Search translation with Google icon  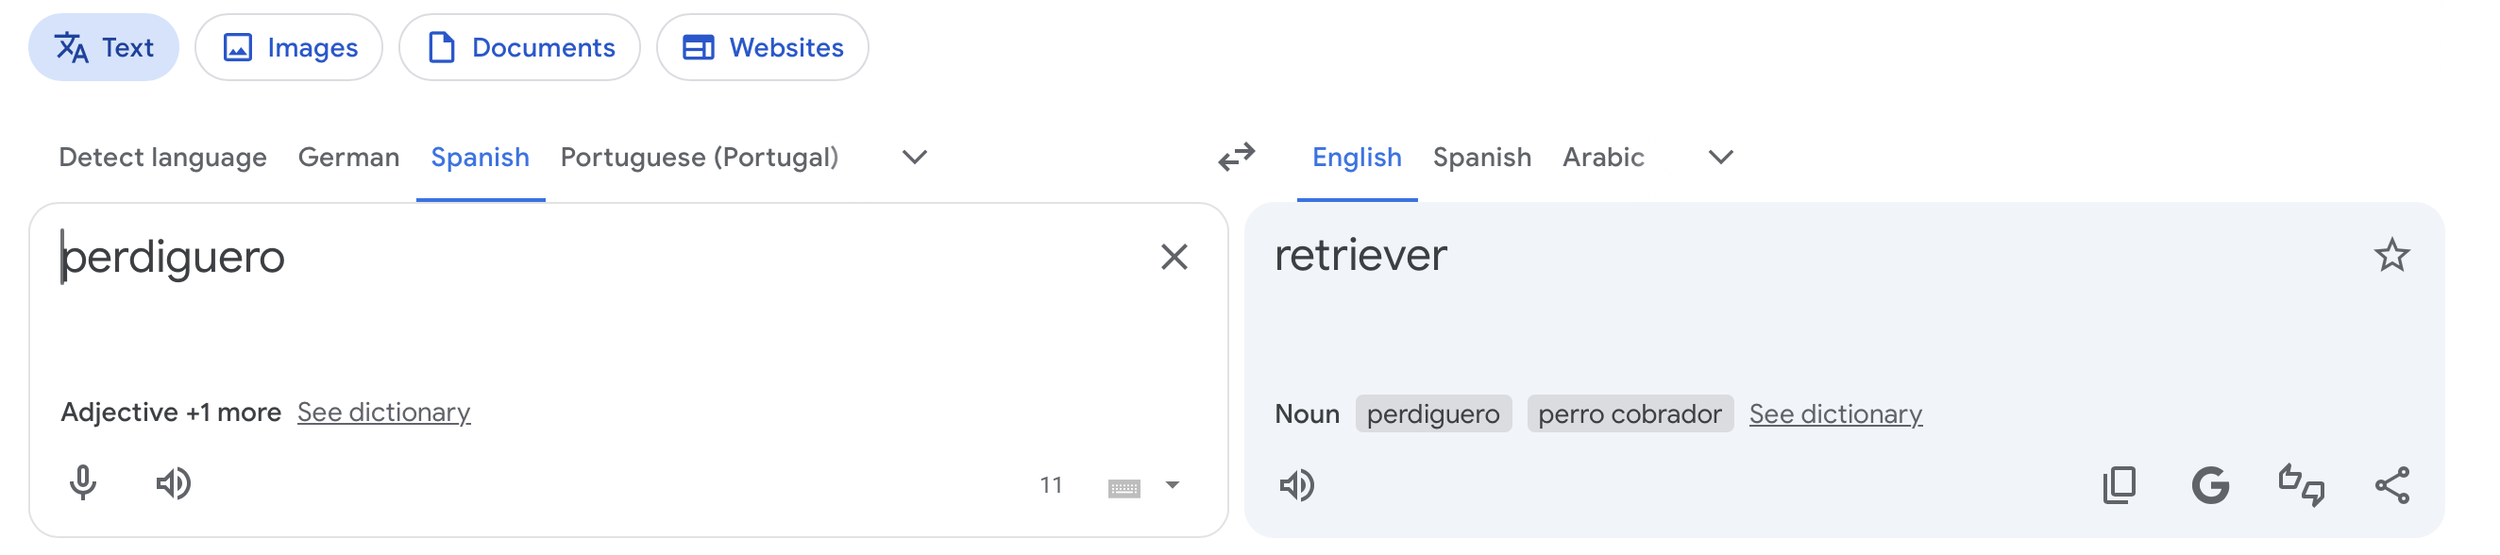[2210, 486]
